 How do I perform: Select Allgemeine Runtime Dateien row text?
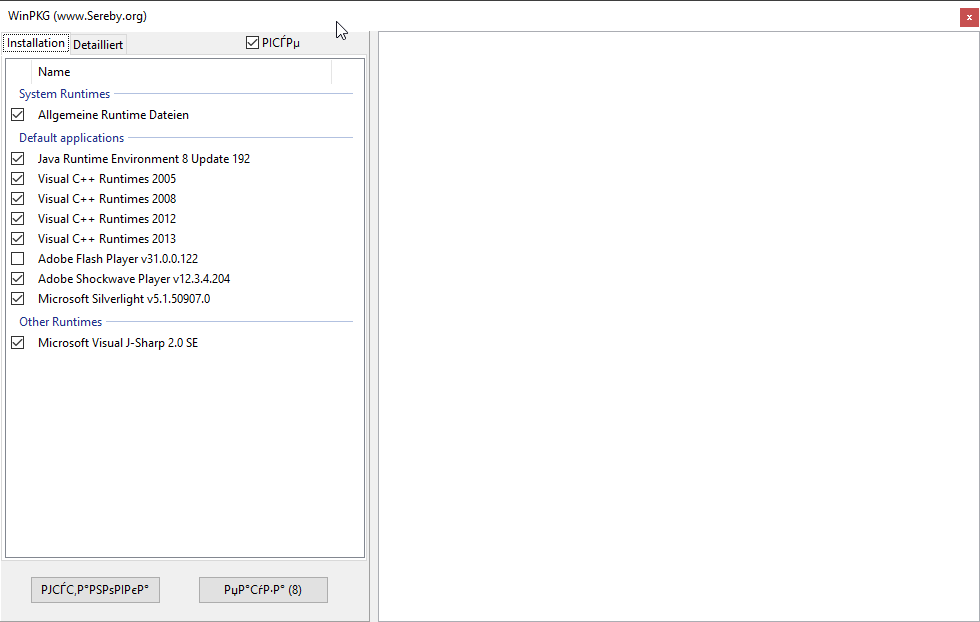pos(113,115)
